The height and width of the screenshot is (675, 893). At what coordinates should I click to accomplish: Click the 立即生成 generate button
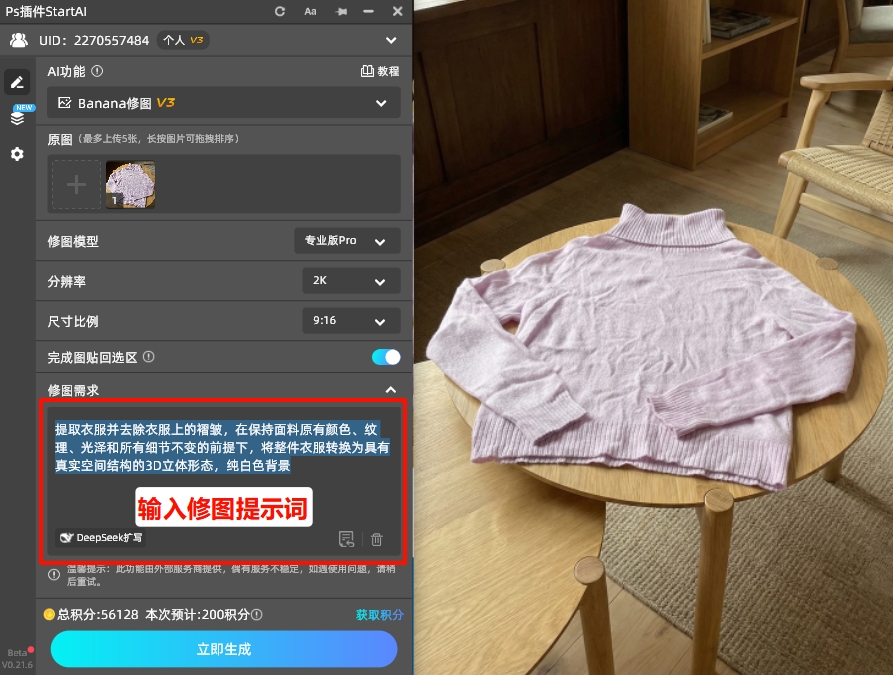223,649
